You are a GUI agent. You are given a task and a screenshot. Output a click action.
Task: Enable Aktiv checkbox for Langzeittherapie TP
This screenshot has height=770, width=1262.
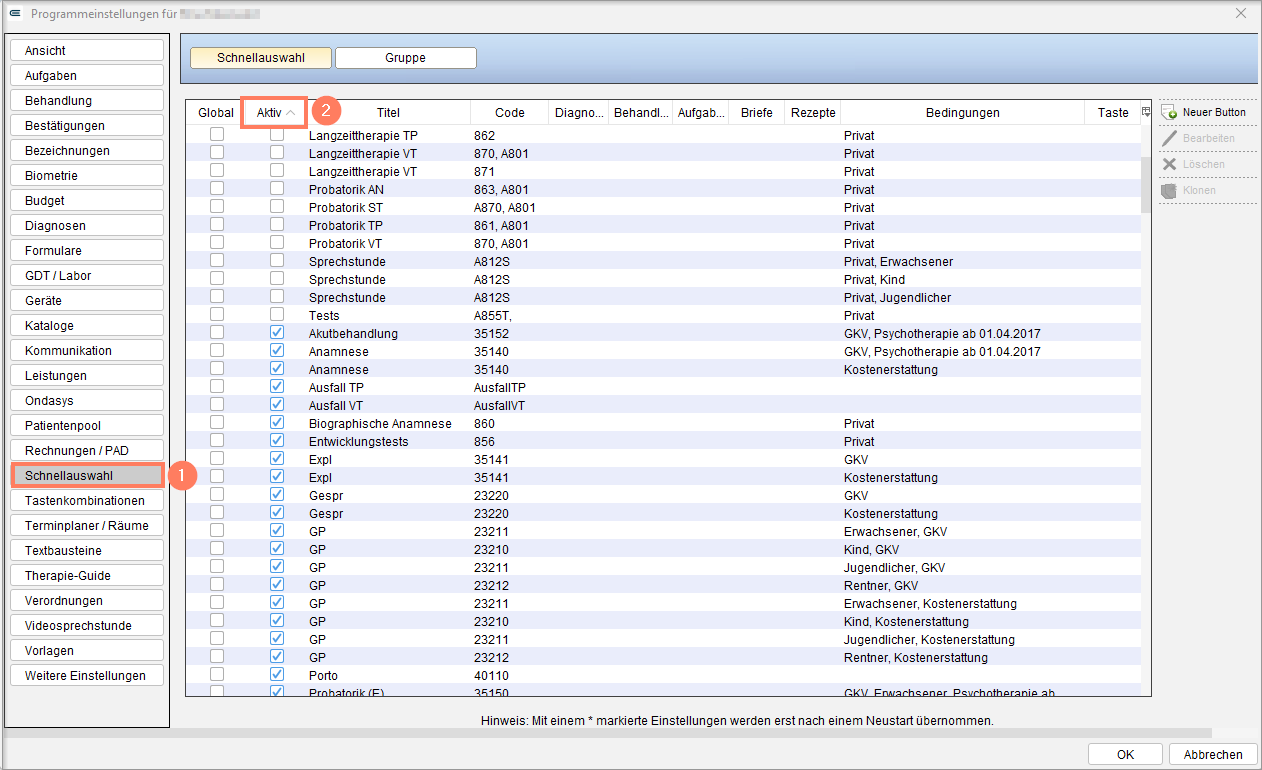pos(277,135)
